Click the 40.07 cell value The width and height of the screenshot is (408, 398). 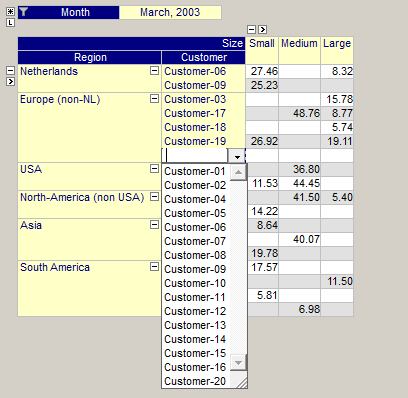[x=300, y=239]
